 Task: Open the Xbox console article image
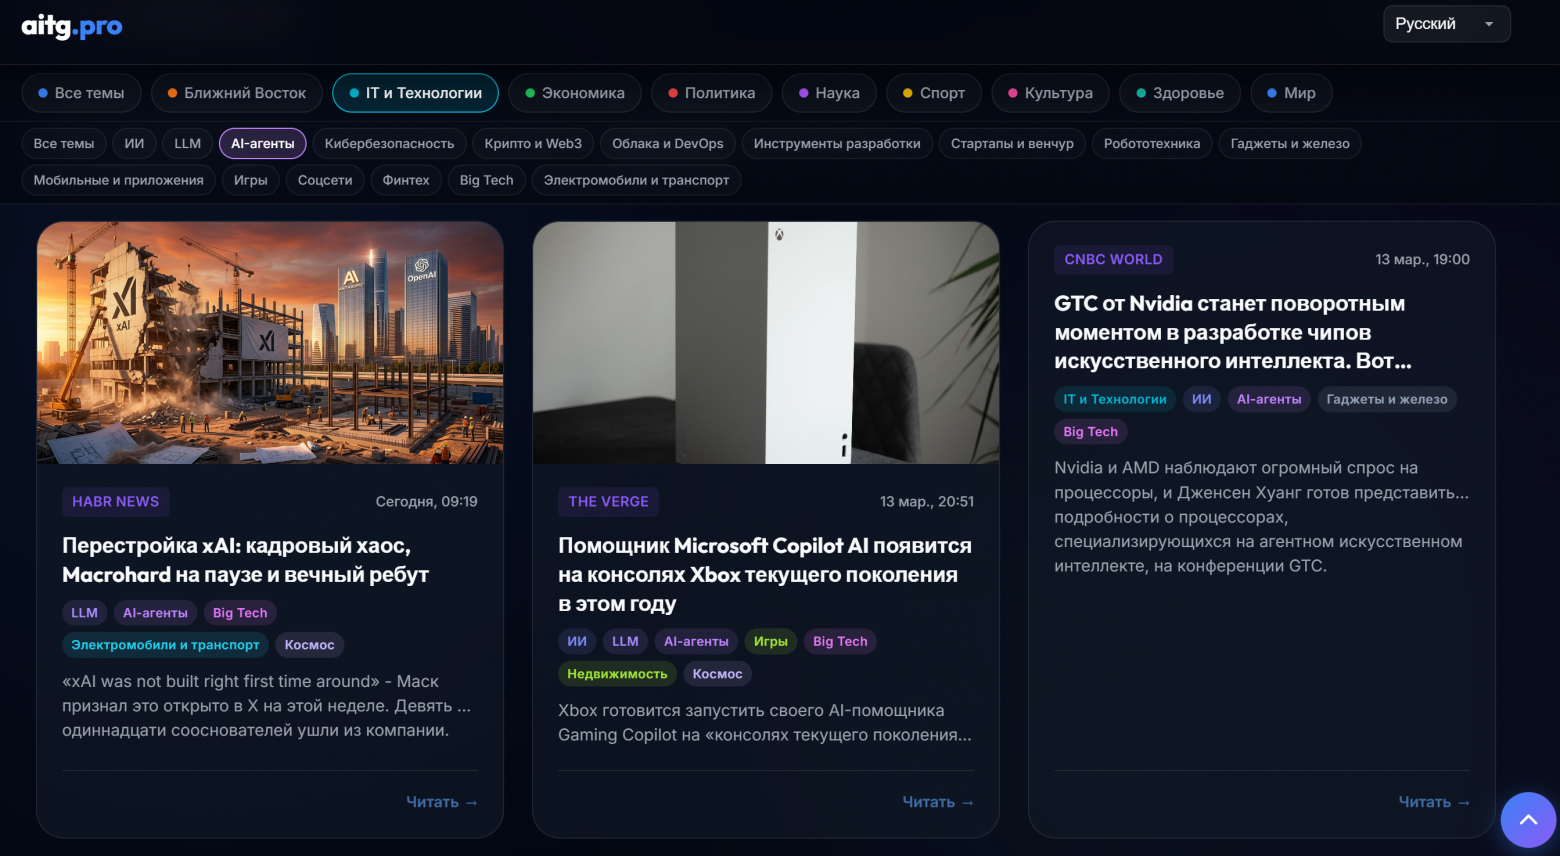[766, 343]
